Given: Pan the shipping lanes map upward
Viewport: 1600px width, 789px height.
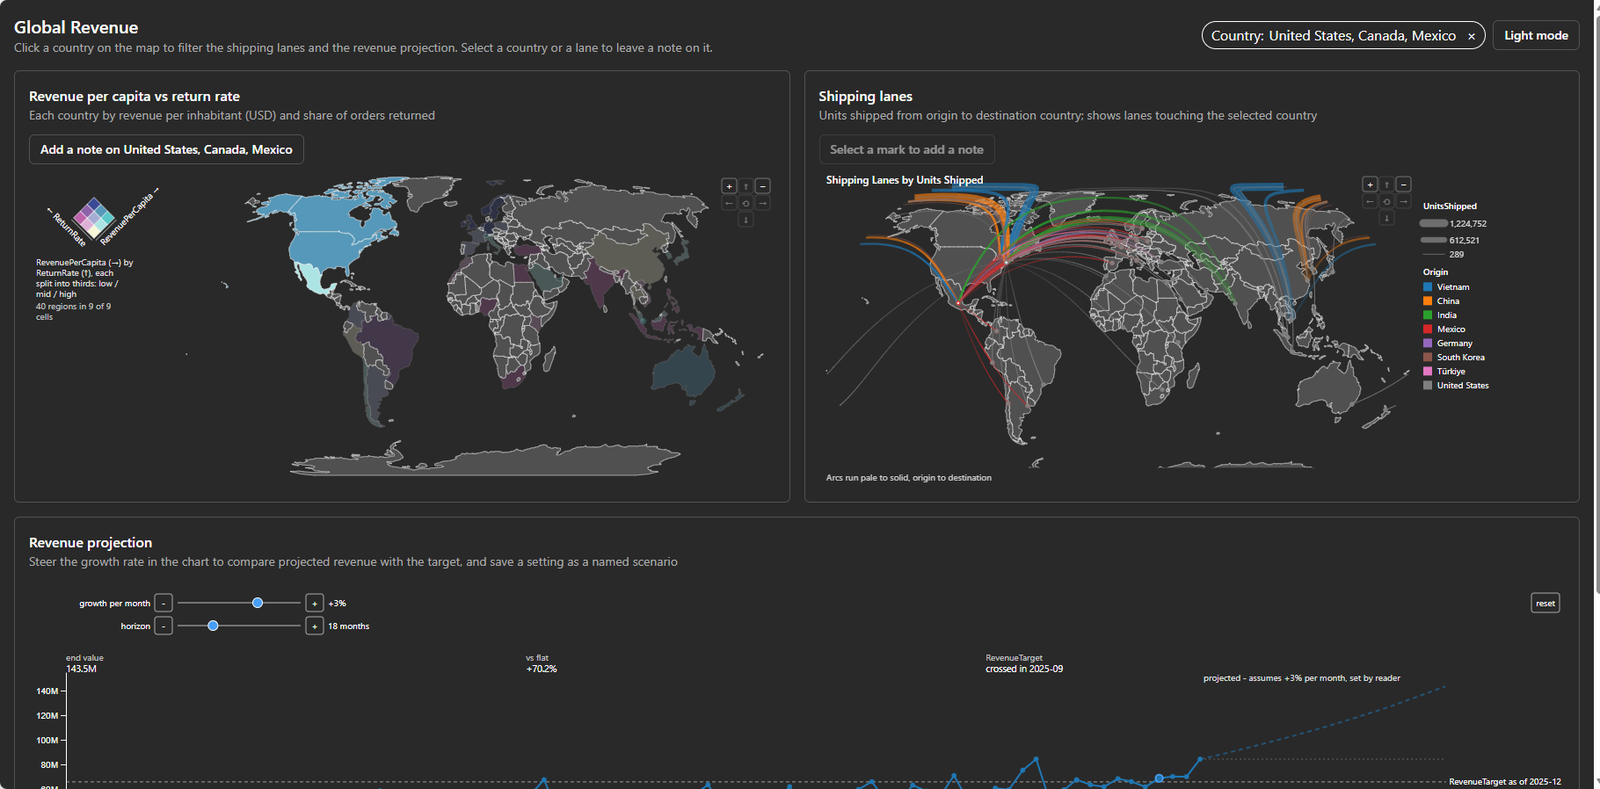Looking at the screenshot, I should (1387, 184).
